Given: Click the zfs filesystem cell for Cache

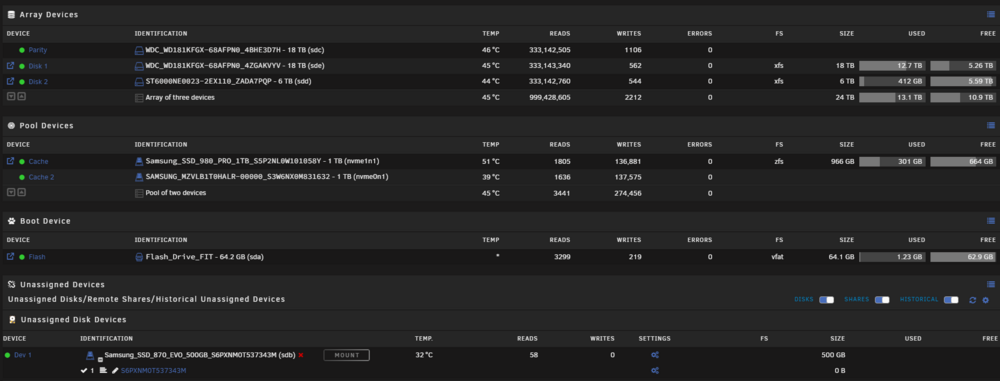Looking at the screenshot, I should [x=778, y=161].
